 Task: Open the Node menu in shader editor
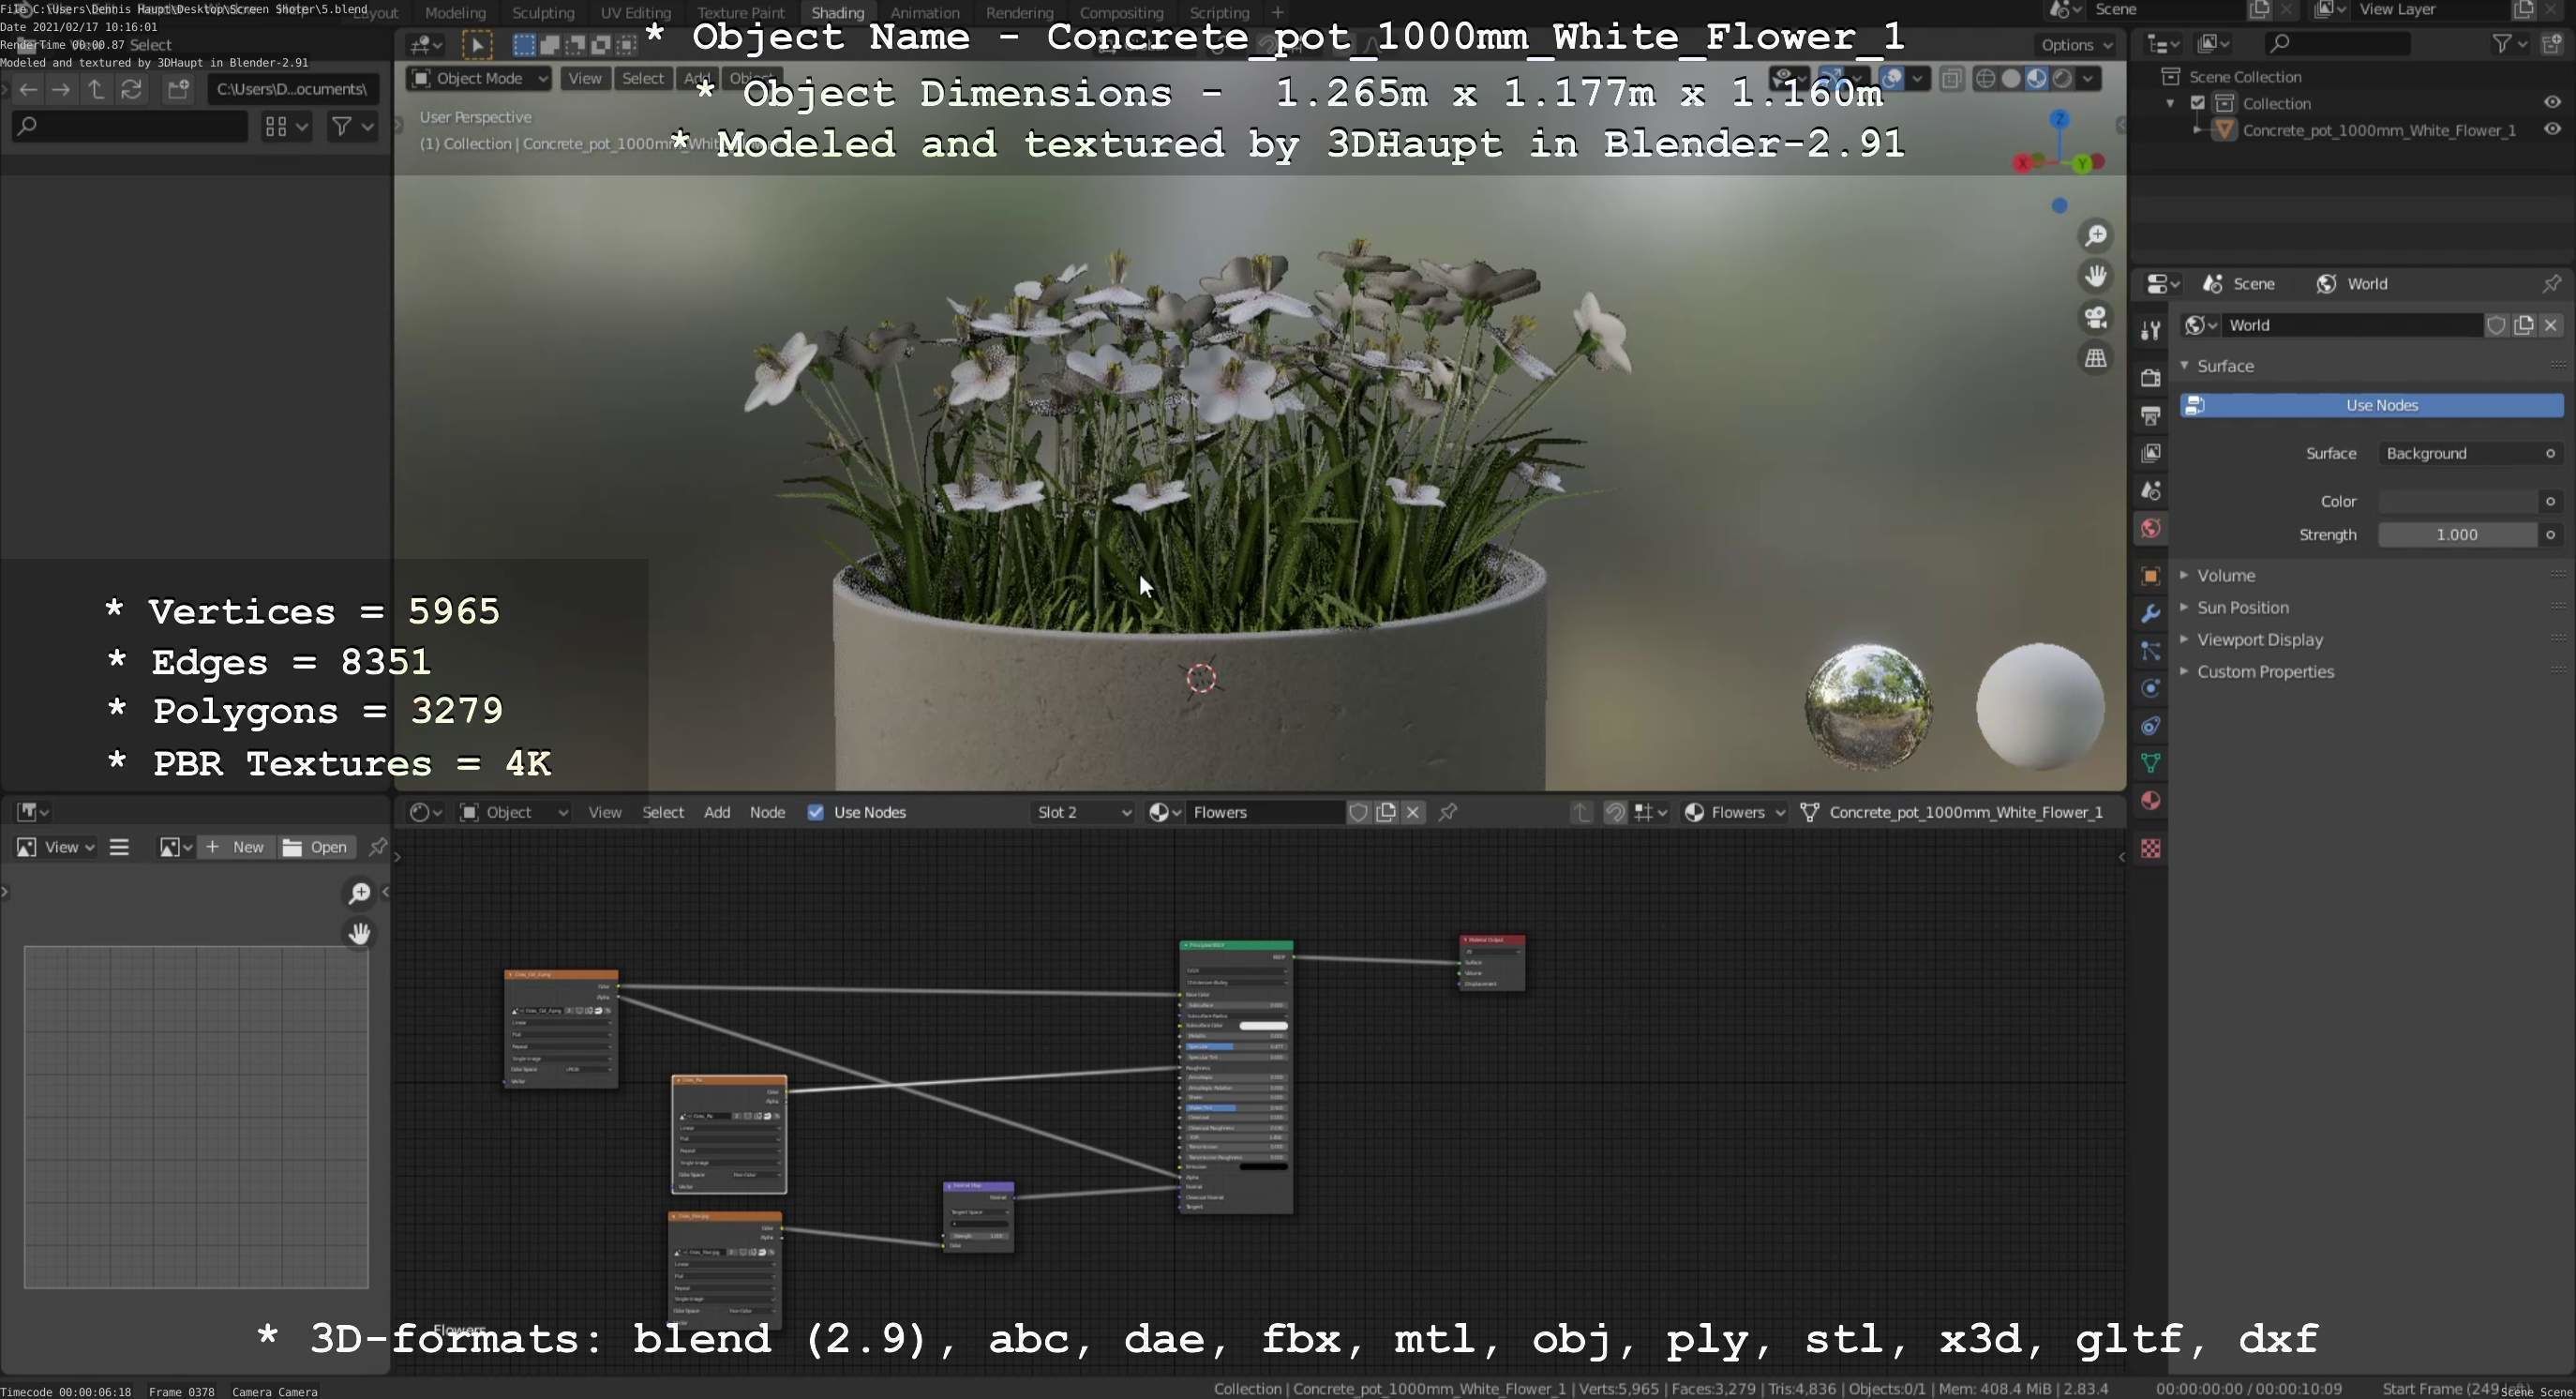tap(767, 812)
